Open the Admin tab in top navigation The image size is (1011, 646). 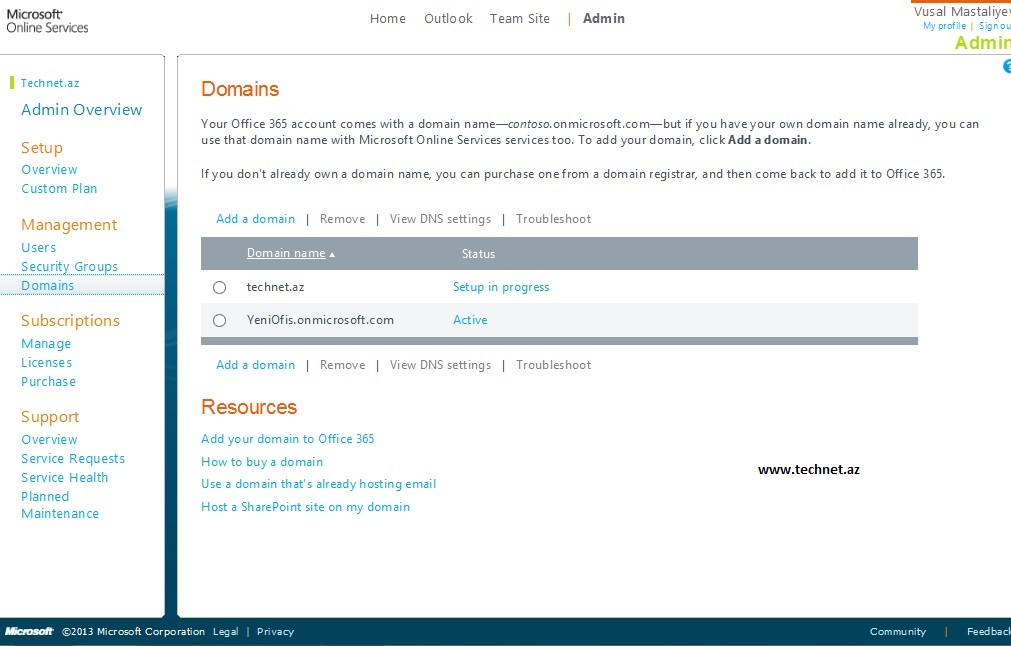coord(603,19)
